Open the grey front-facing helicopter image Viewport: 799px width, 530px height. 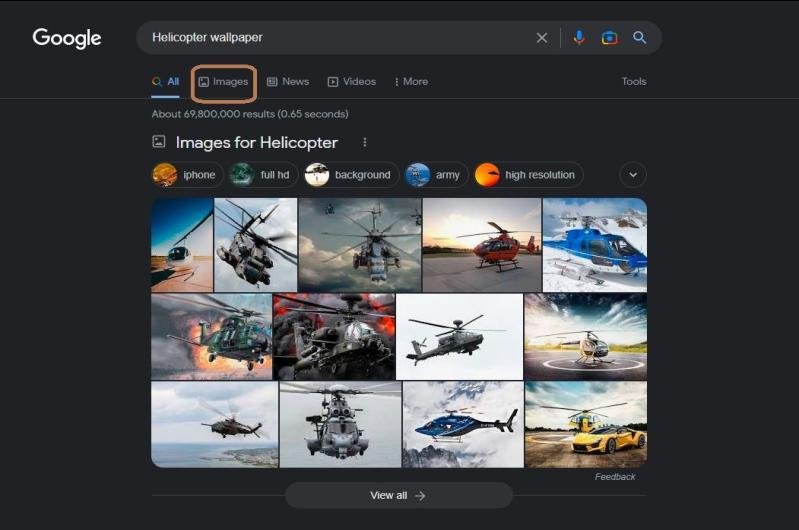click(x=340, y=425)
